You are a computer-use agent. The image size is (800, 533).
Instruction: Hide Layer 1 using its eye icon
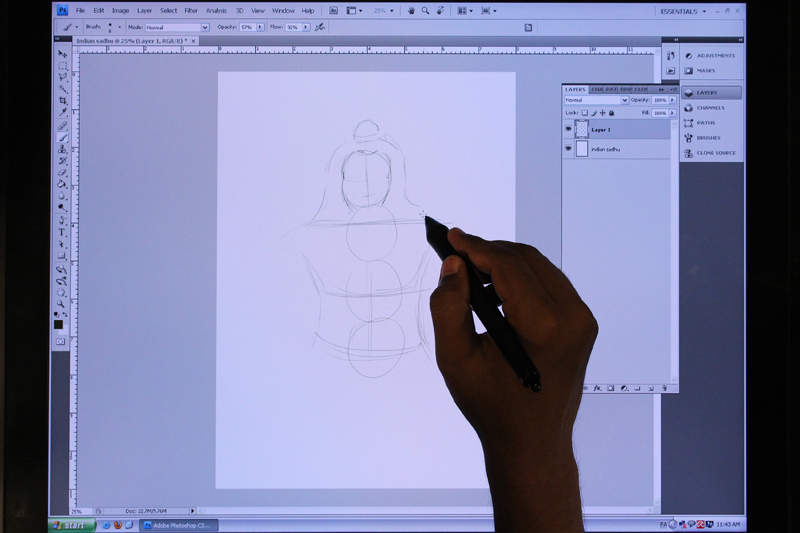(568, 130)
